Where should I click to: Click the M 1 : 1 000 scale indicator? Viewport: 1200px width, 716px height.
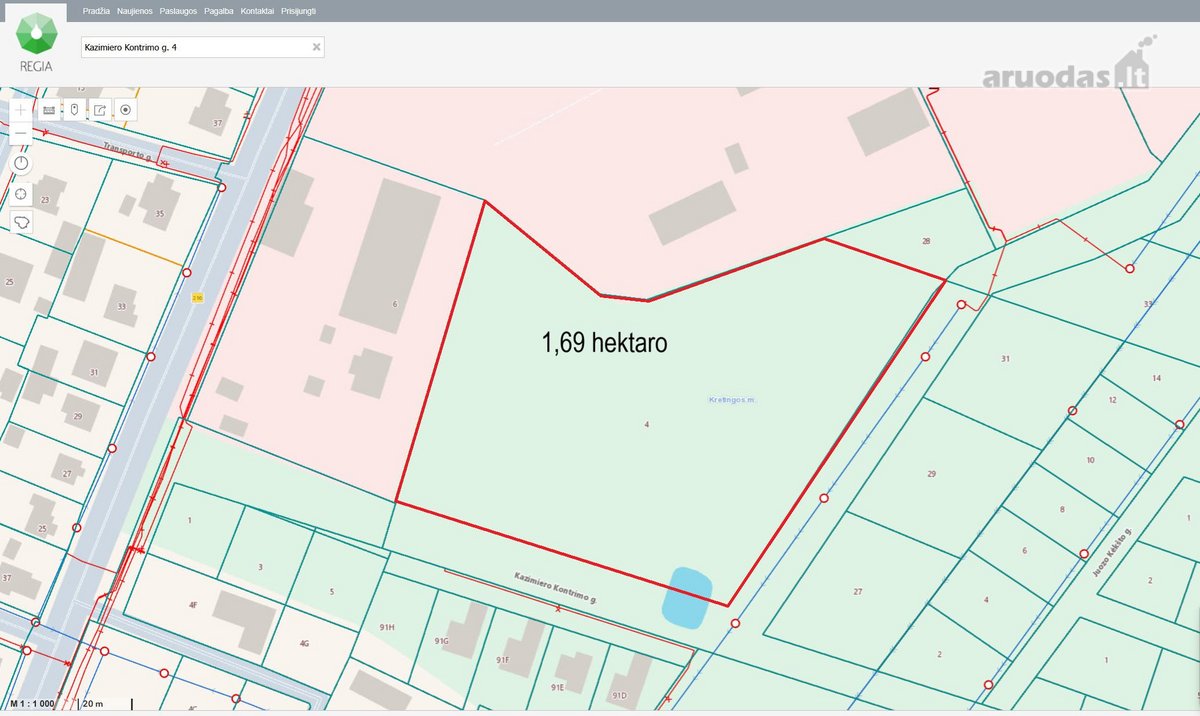pyautogui.click(x=30, y=704)
